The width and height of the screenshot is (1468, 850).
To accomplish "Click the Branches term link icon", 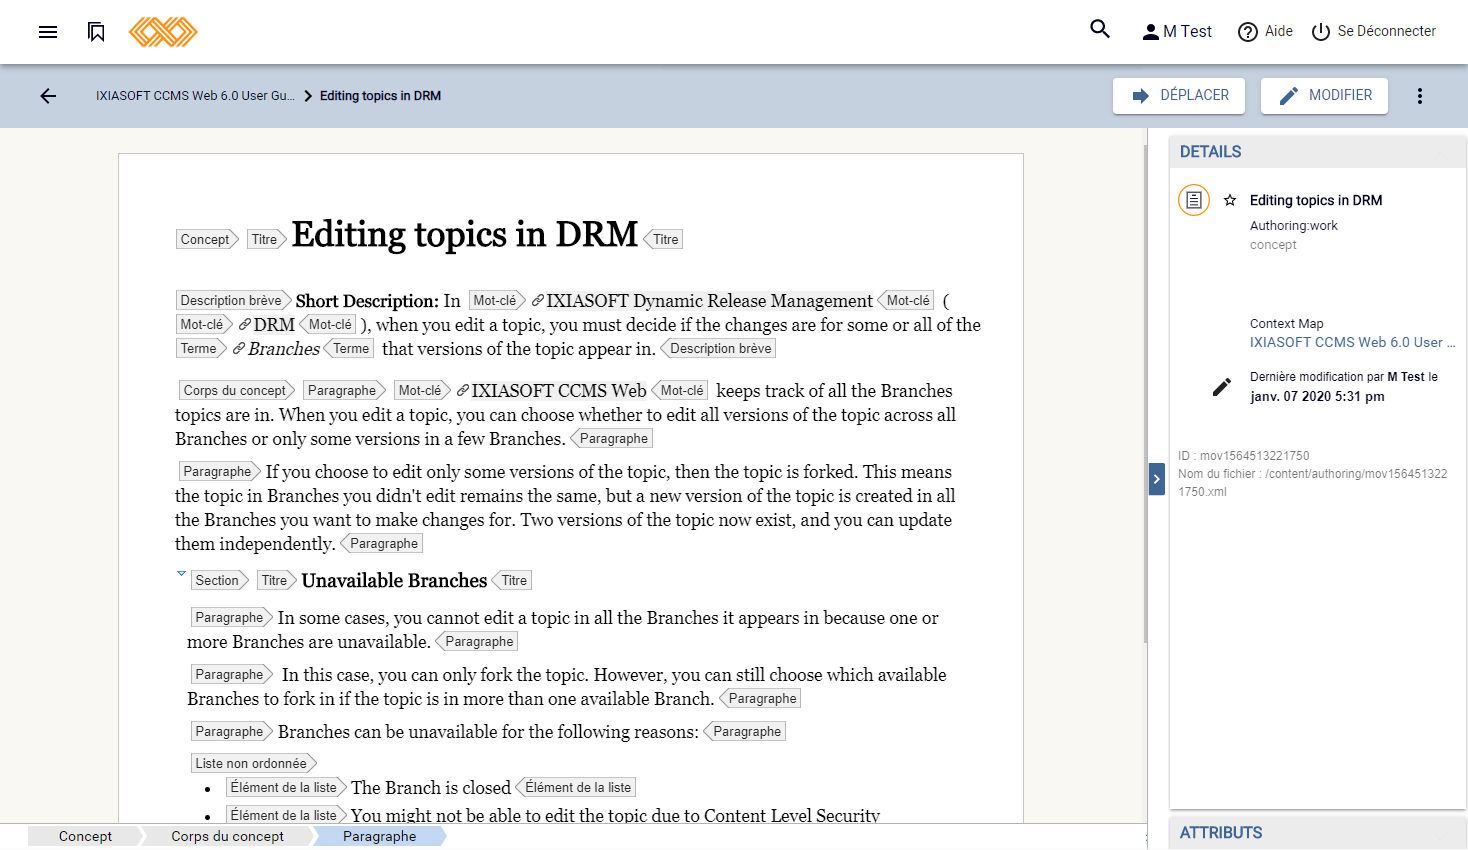I will 239,348.
